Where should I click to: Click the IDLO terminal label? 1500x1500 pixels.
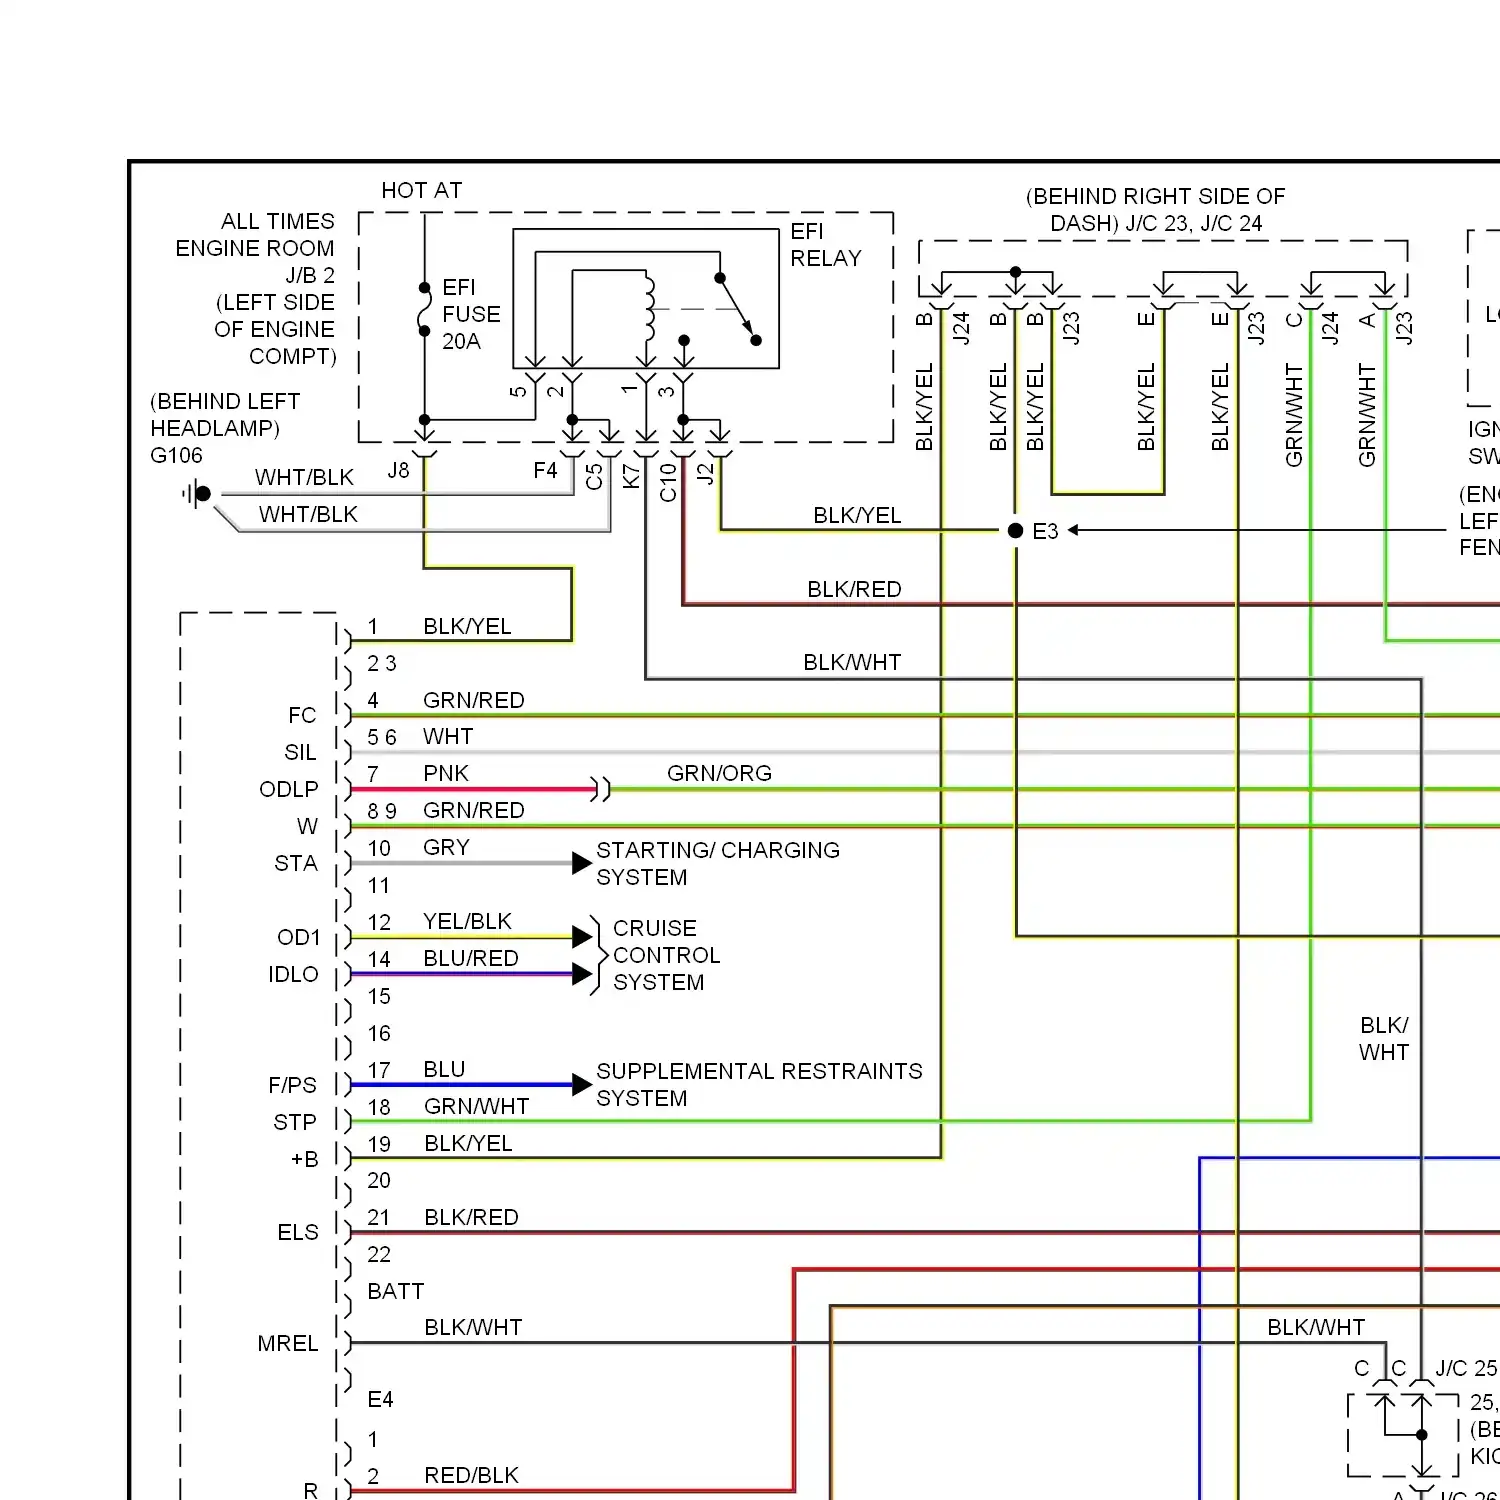click(293, 974)
